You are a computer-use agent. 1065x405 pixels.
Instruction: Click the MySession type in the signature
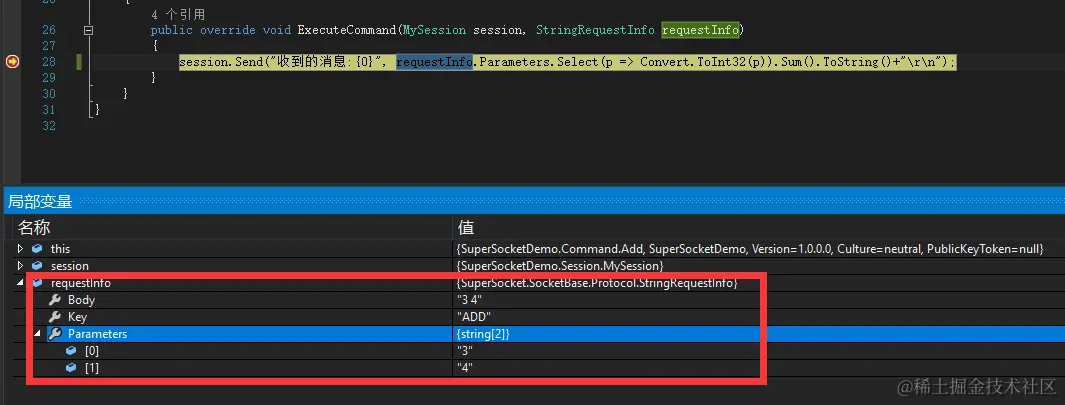click(435, 30)
